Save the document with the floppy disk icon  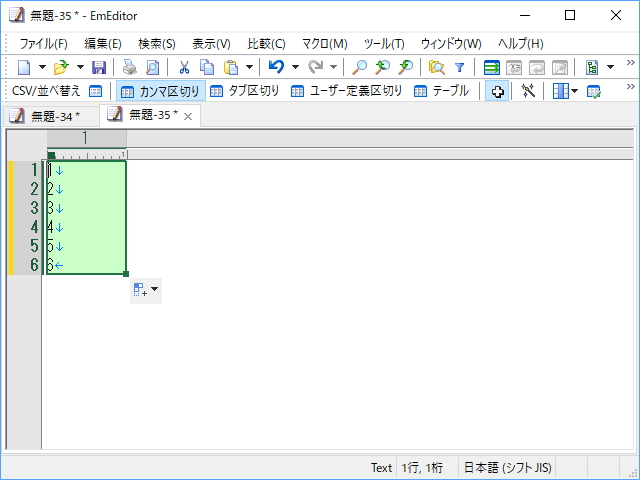click(99, 67)
